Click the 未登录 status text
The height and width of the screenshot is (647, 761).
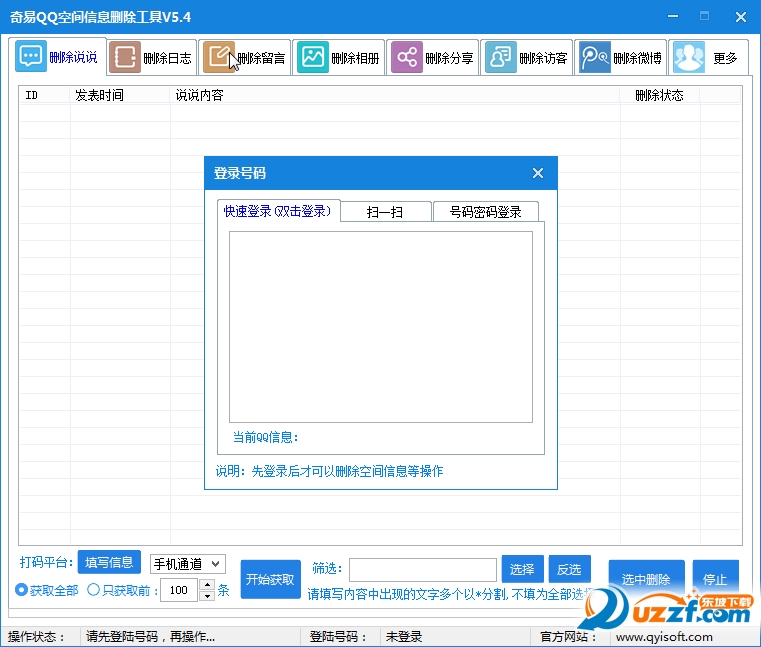[404, 637]
